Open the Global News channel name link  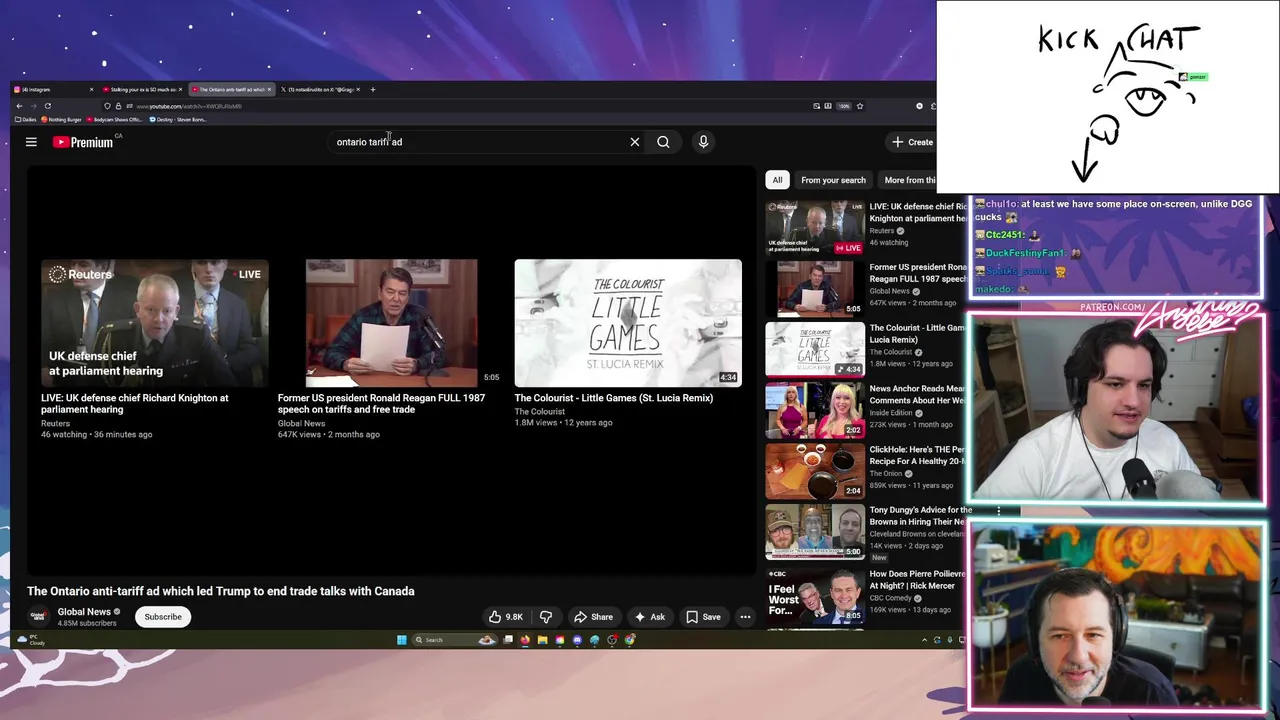click(84, 612)
